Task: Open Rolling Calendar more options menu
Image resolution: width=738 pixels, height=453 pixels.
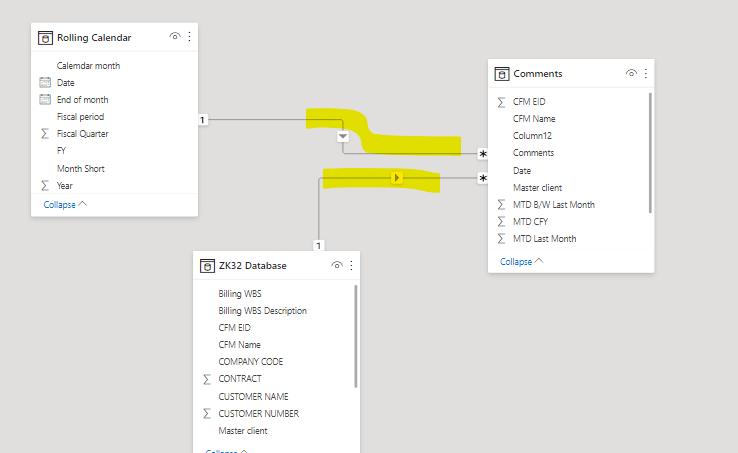Action: click(x=189, y=37)
